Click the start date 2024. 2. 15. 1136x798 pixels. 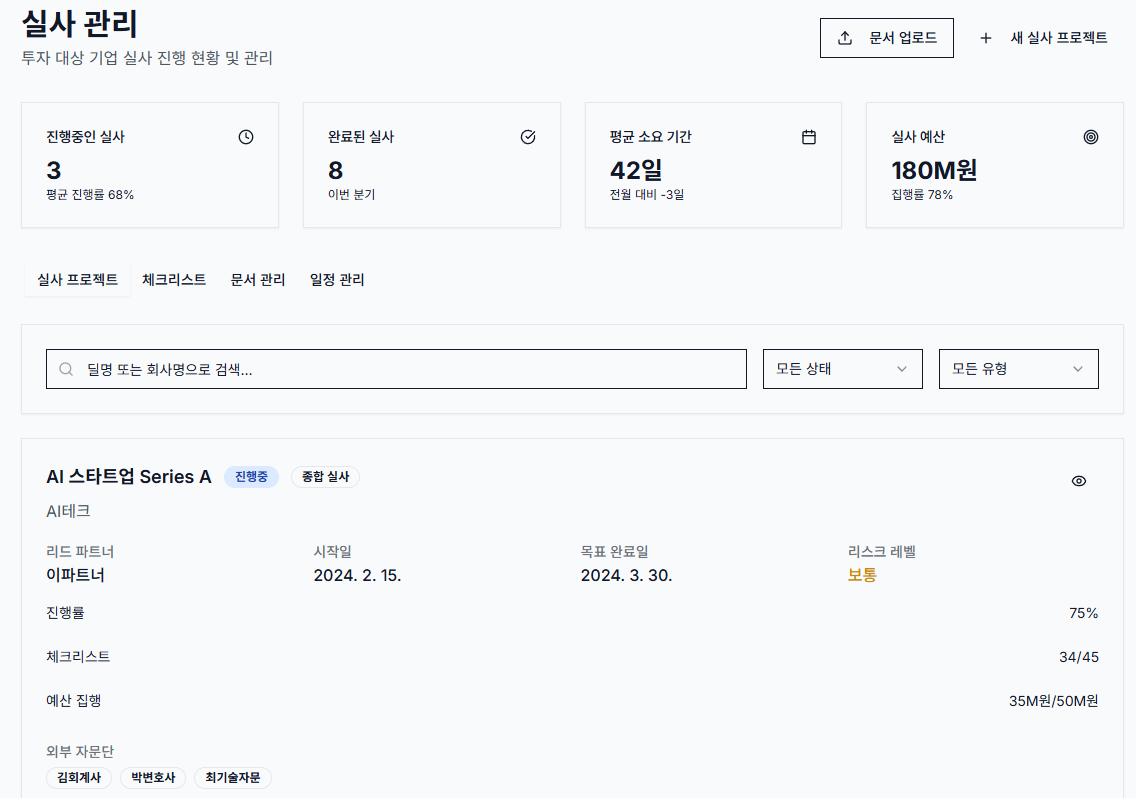[357, 575]
